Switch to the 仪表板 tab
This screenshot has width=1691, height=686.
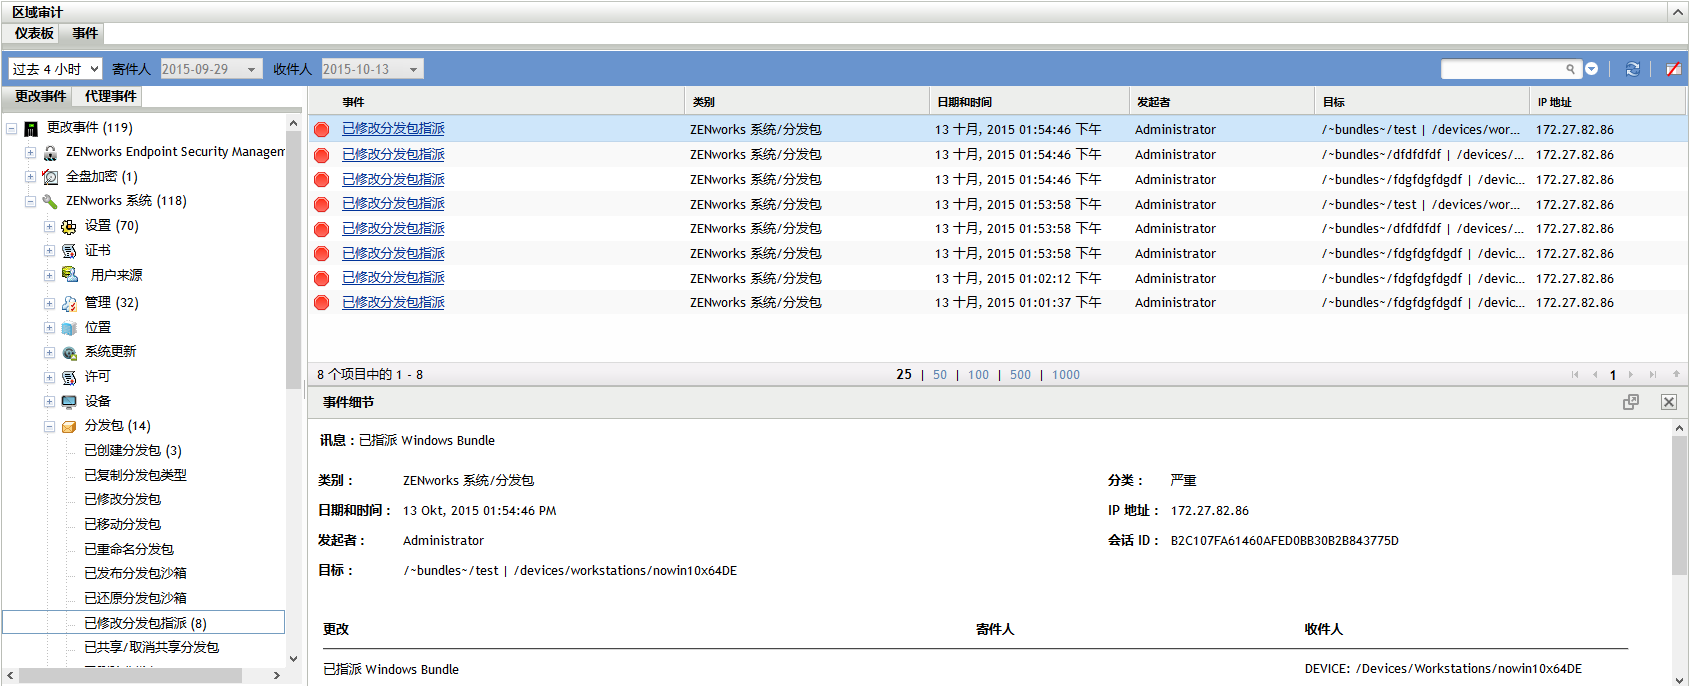point(34,33)
